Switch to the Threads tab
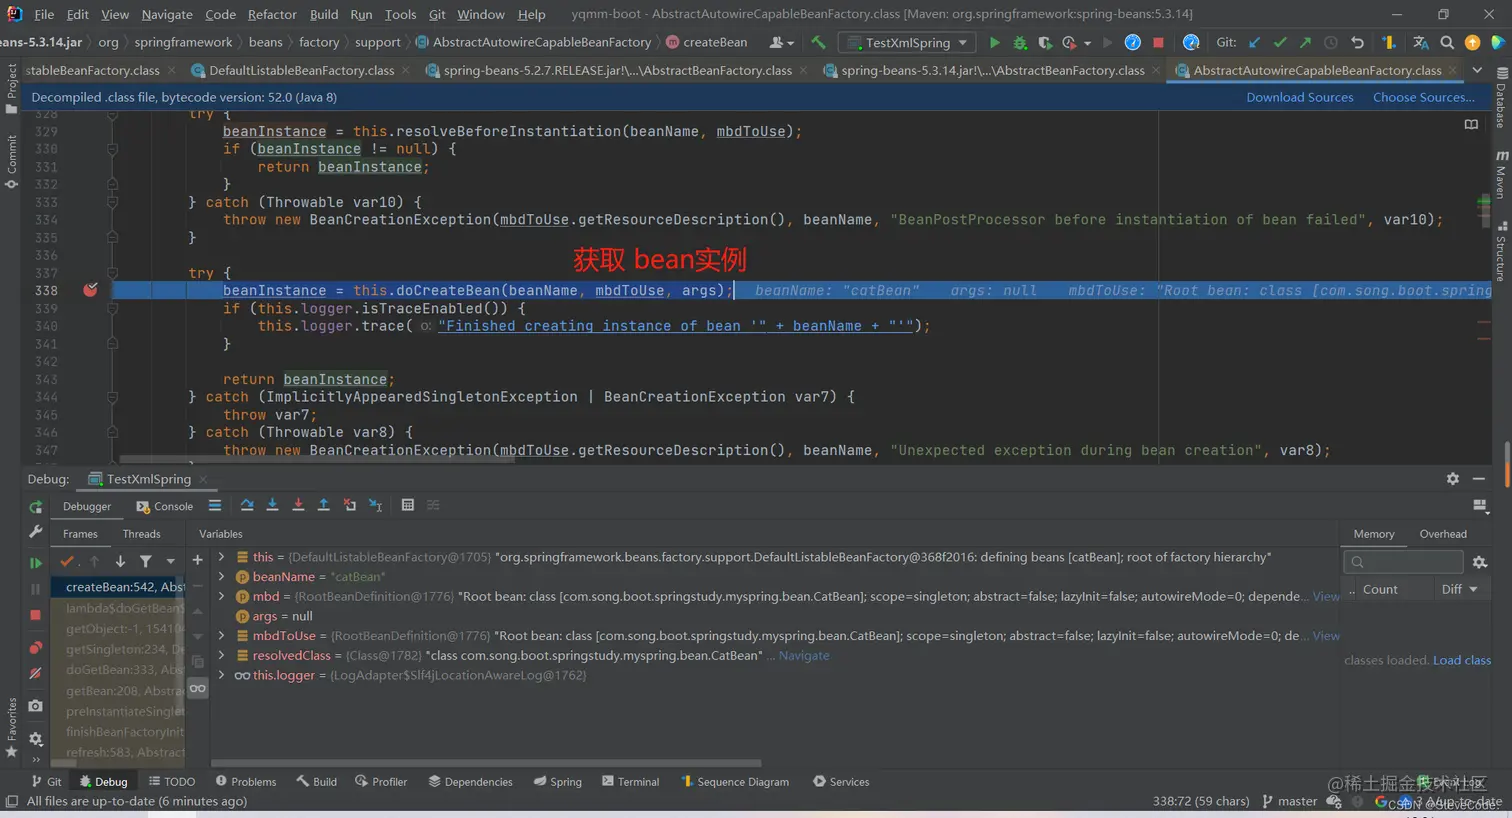Viewport: 1512px width, 818px height. coord(141,534)
